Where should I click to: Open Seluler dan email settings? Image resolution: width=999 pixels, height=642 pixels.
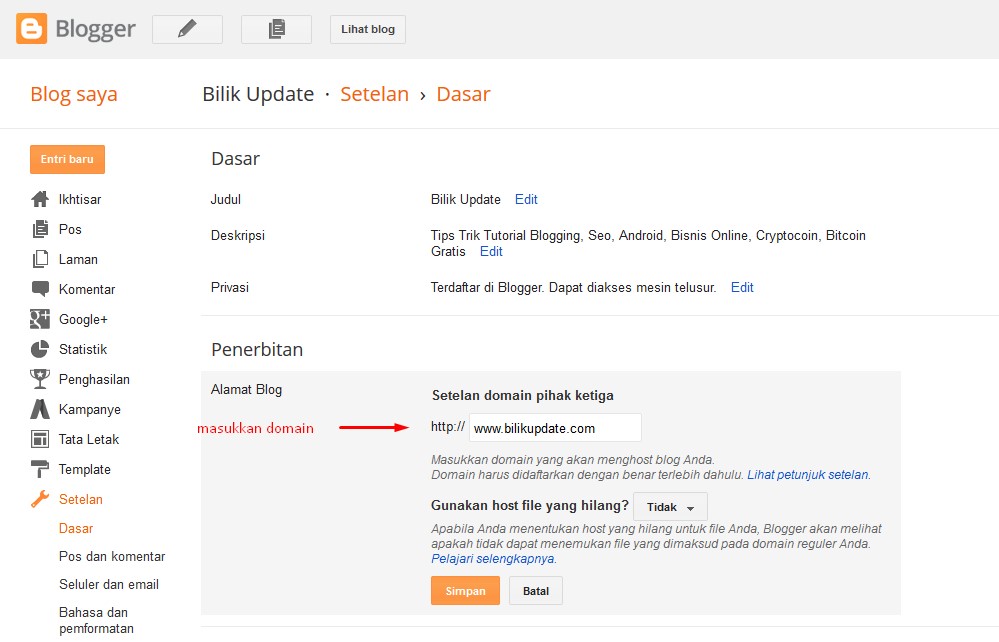pos(108,584)
